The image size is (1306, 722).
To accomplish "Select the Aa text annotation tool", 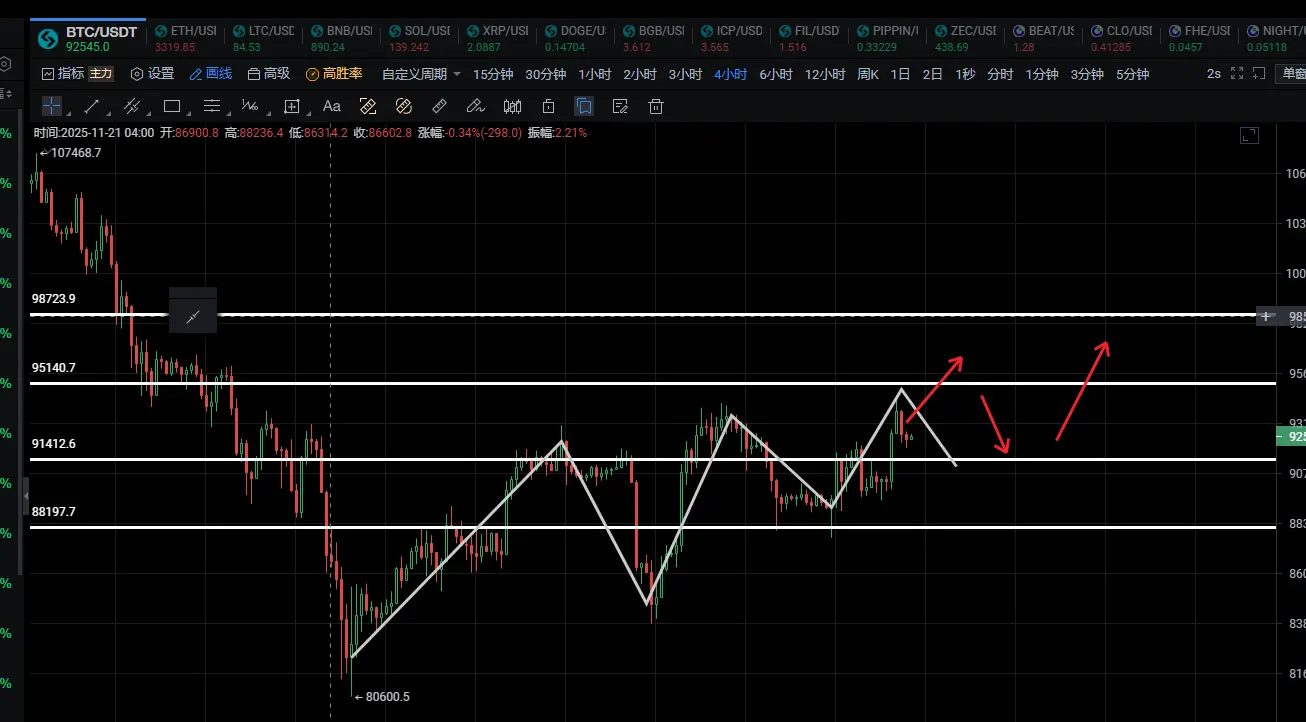I will pos(332,106).
